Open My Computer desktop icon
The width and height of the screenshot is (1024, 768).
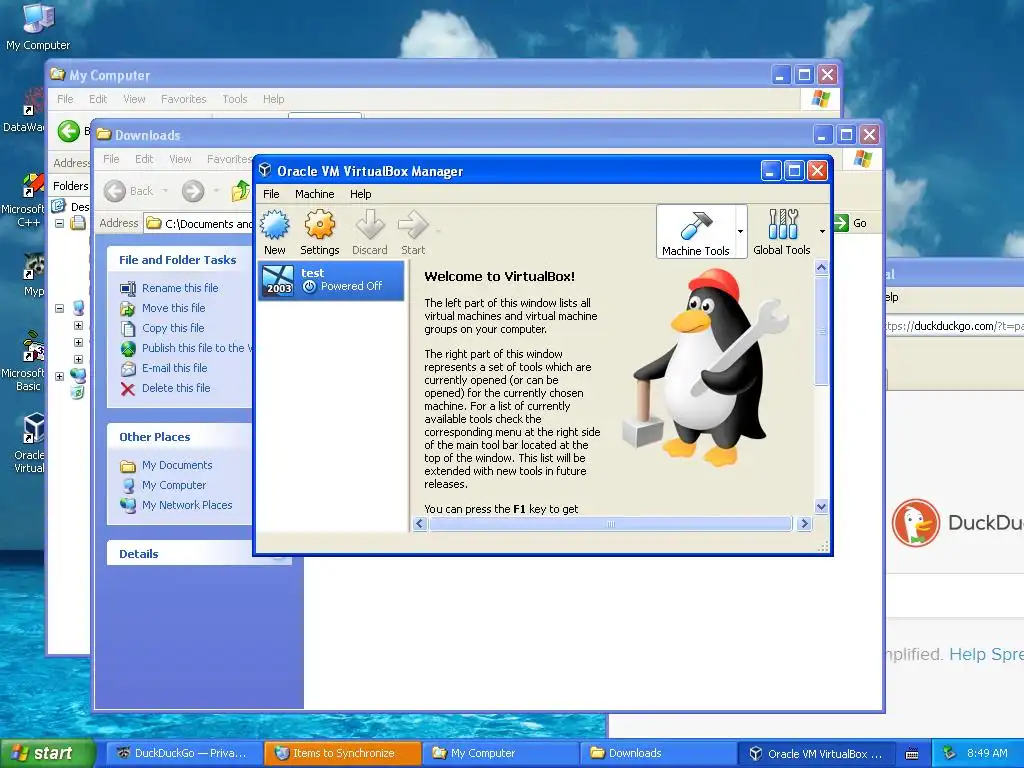38,27
